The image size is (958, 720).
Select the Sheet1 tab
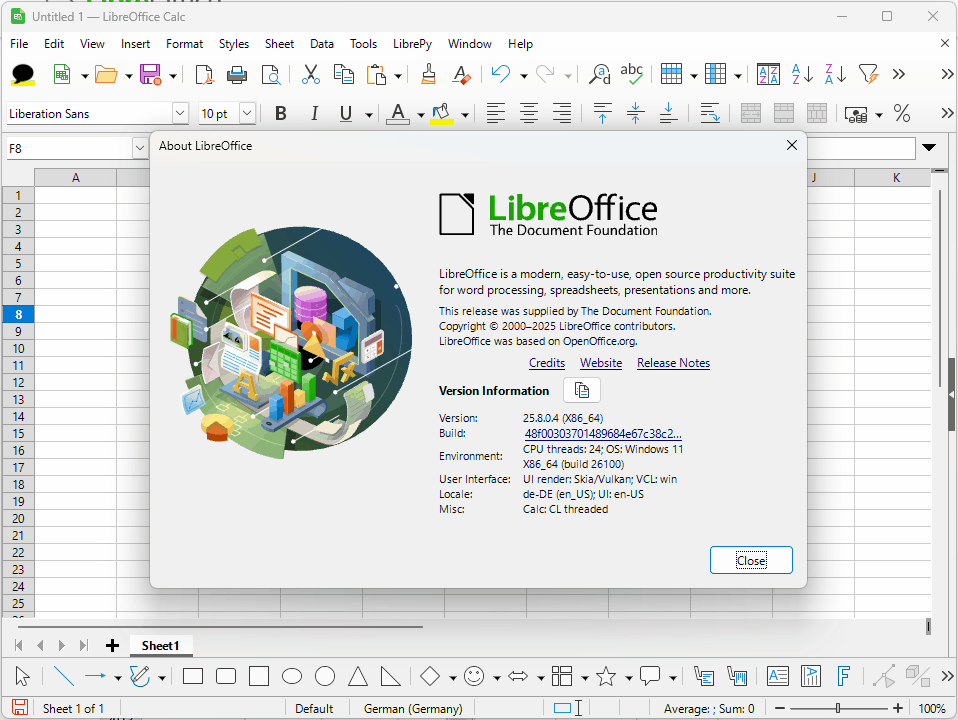coord(161,645)
